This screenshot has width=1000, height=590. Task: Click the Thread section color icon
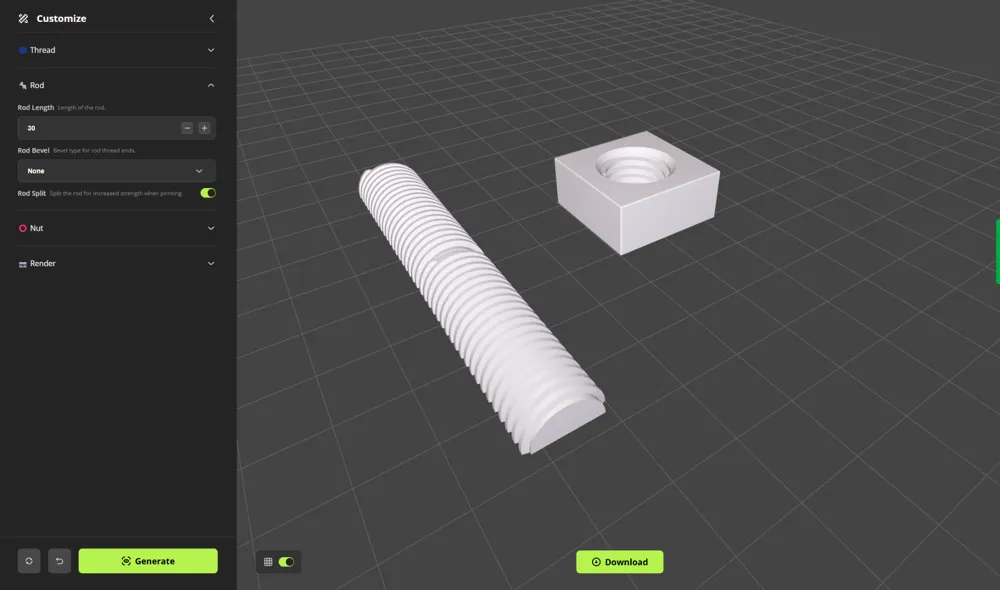point(22,50)
